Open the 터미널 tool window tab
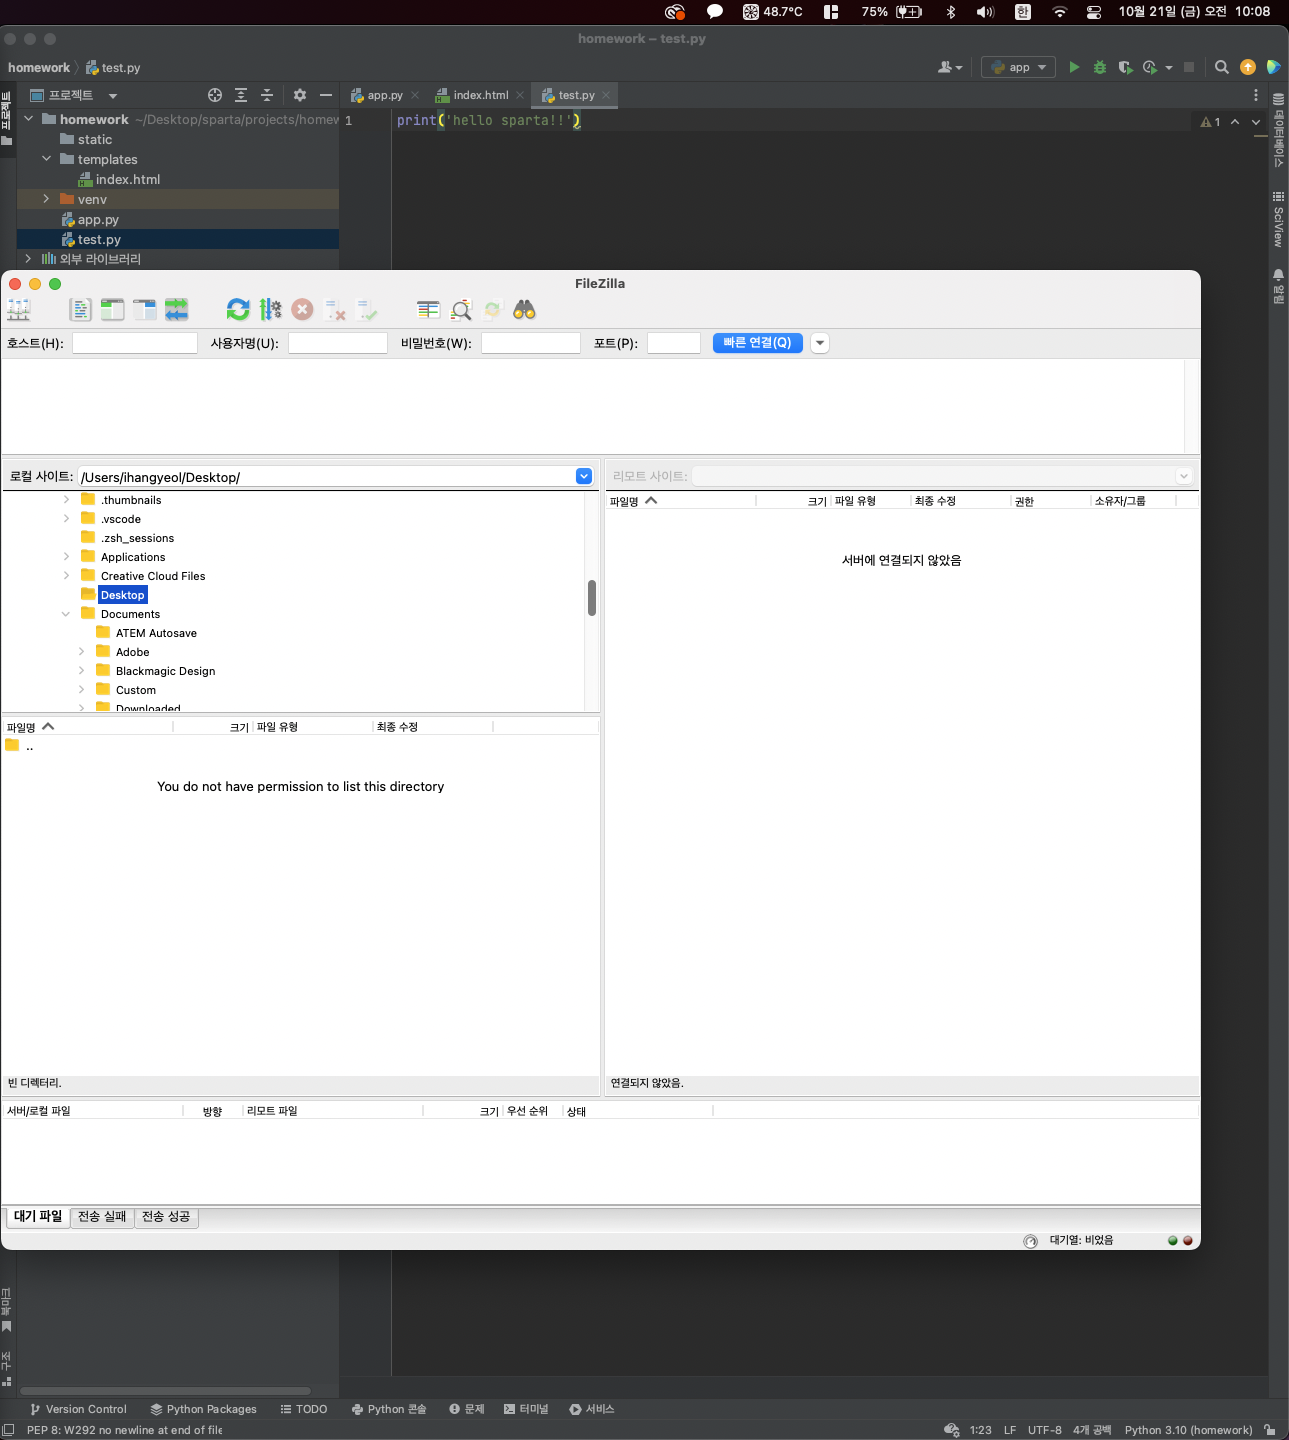The width and height of the screenshot is (1289, 1440). tap(526, 1409)
